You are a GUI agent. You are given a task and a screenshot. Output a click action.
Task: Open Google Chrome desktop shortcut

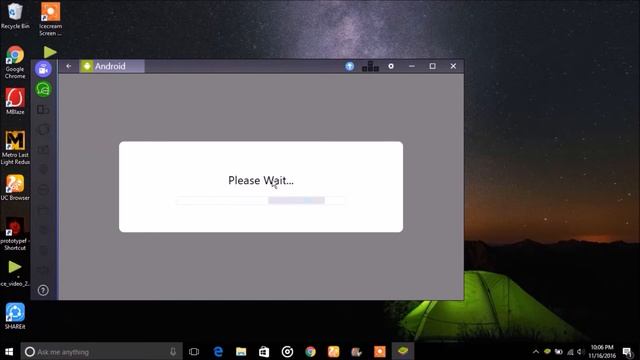pyautogui.click(x=15, y=62)
